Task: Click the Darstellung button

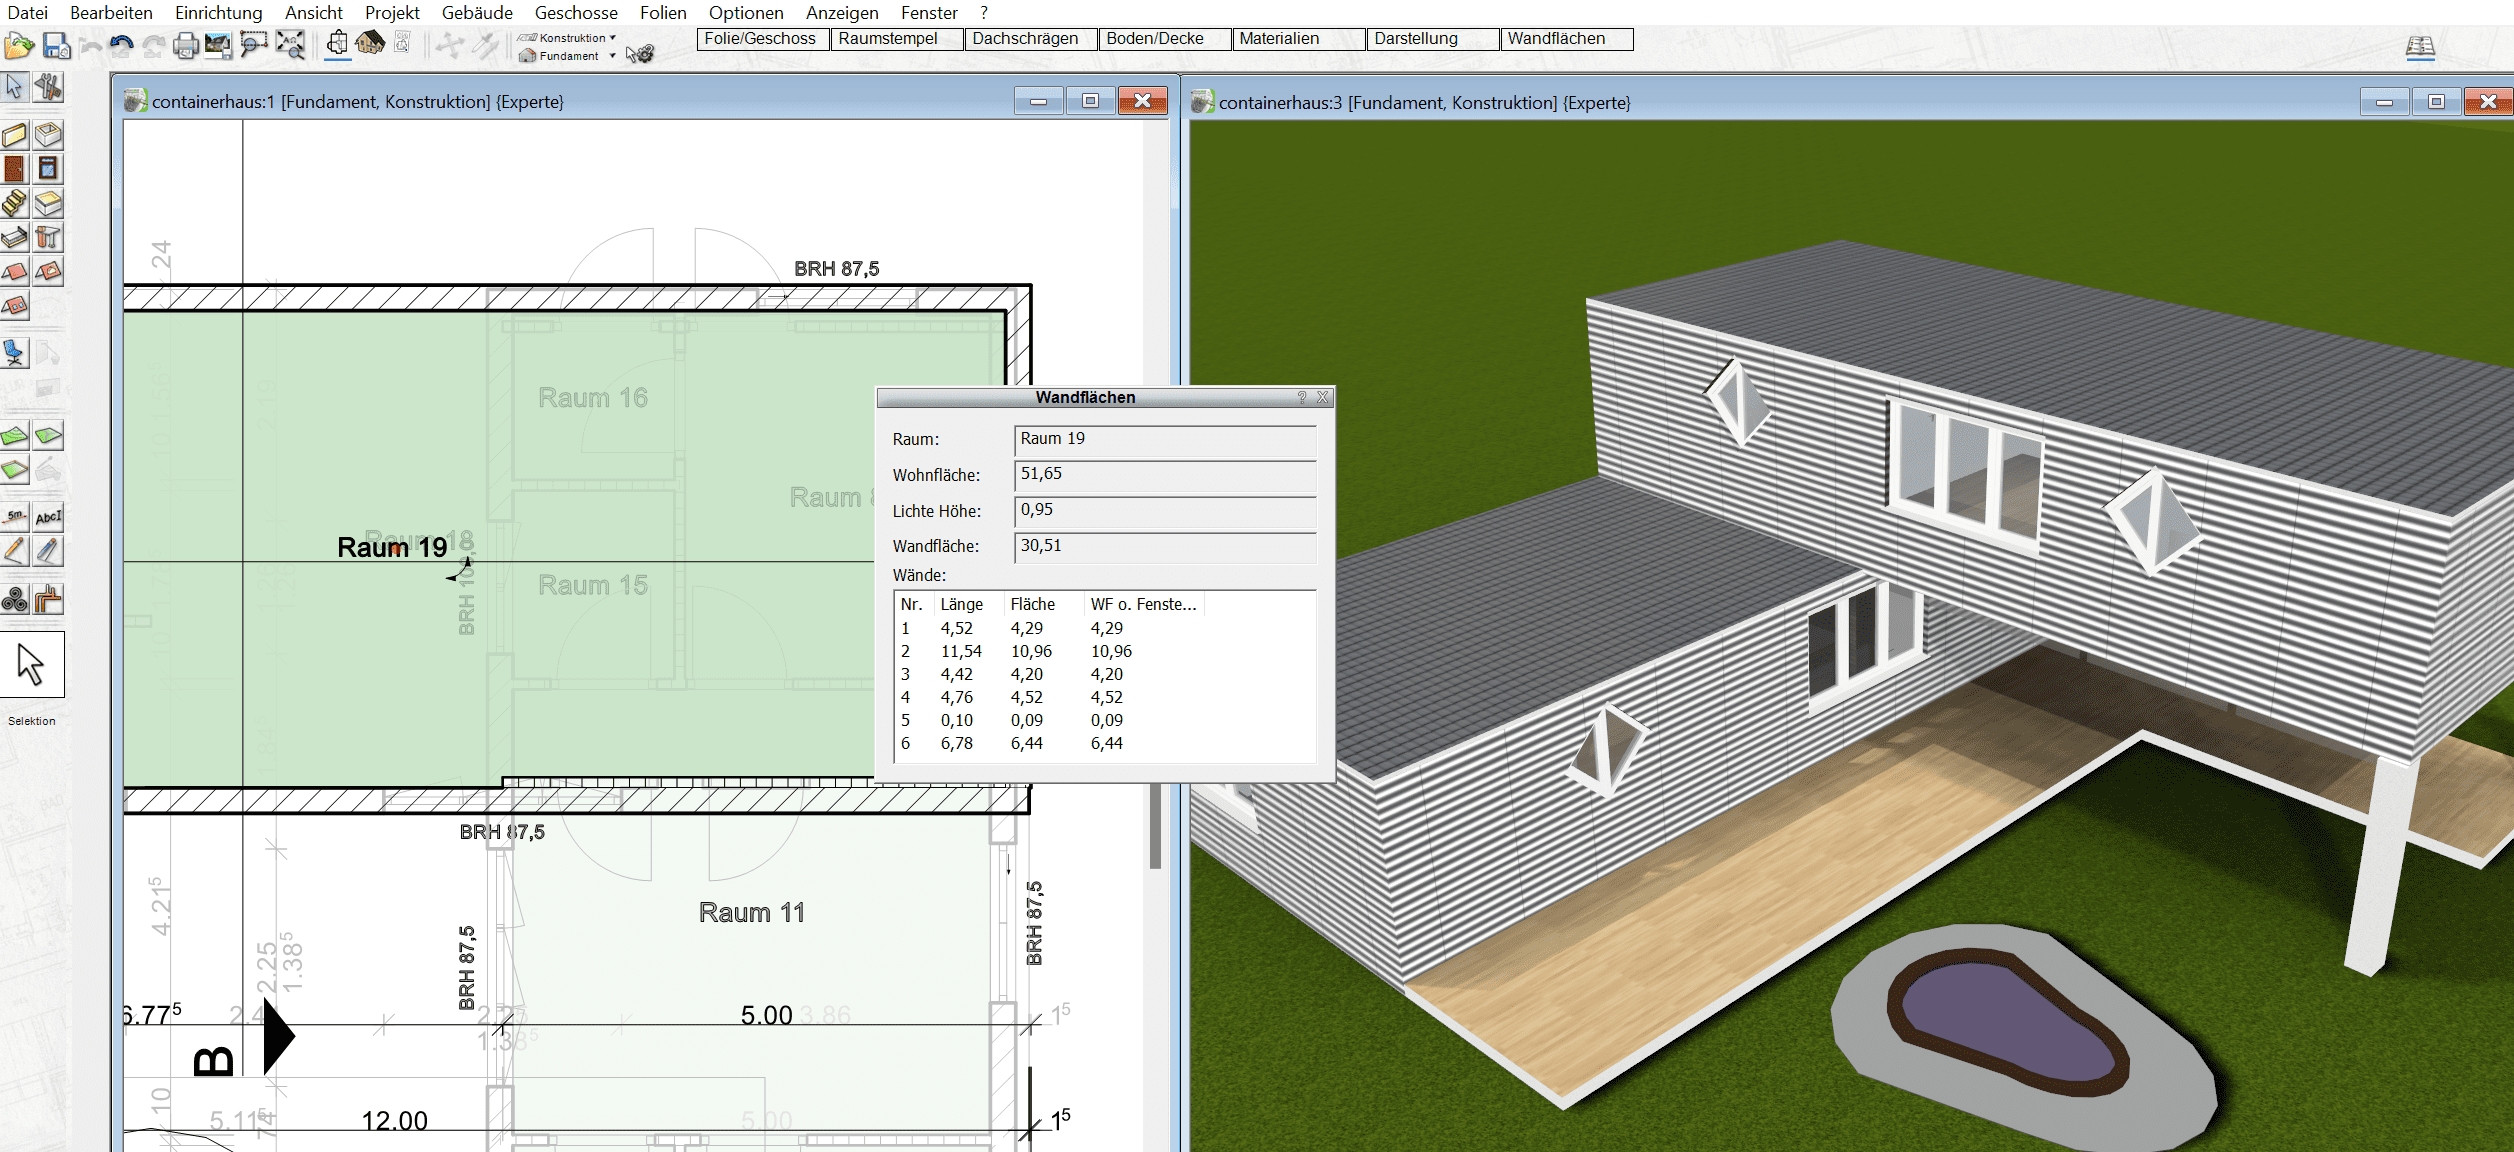Action: (1432, 39)
